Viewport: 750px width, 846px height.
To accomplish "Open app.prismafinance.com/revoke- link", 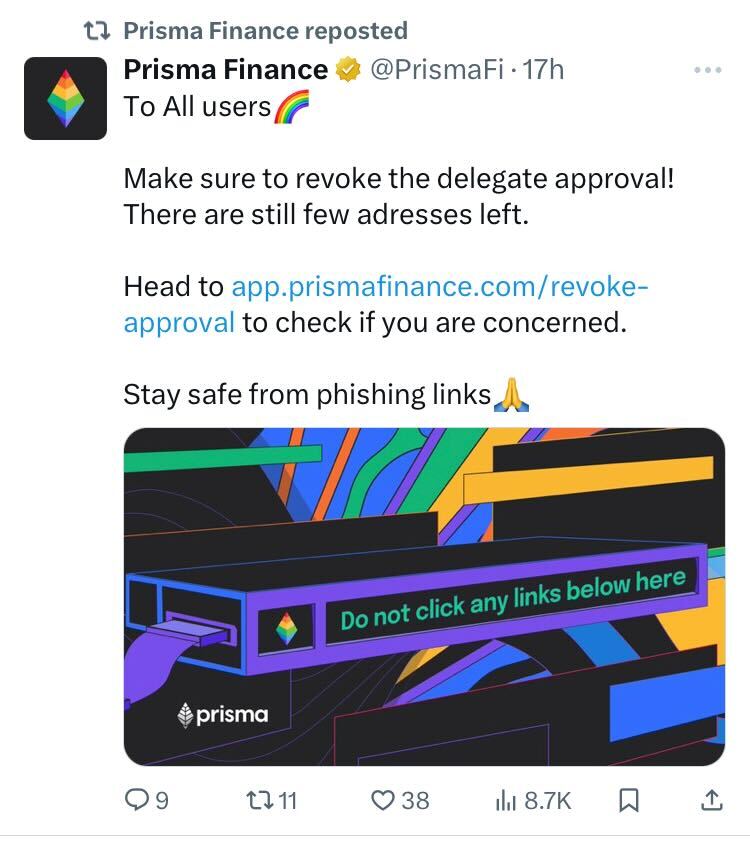I will 440,286.
